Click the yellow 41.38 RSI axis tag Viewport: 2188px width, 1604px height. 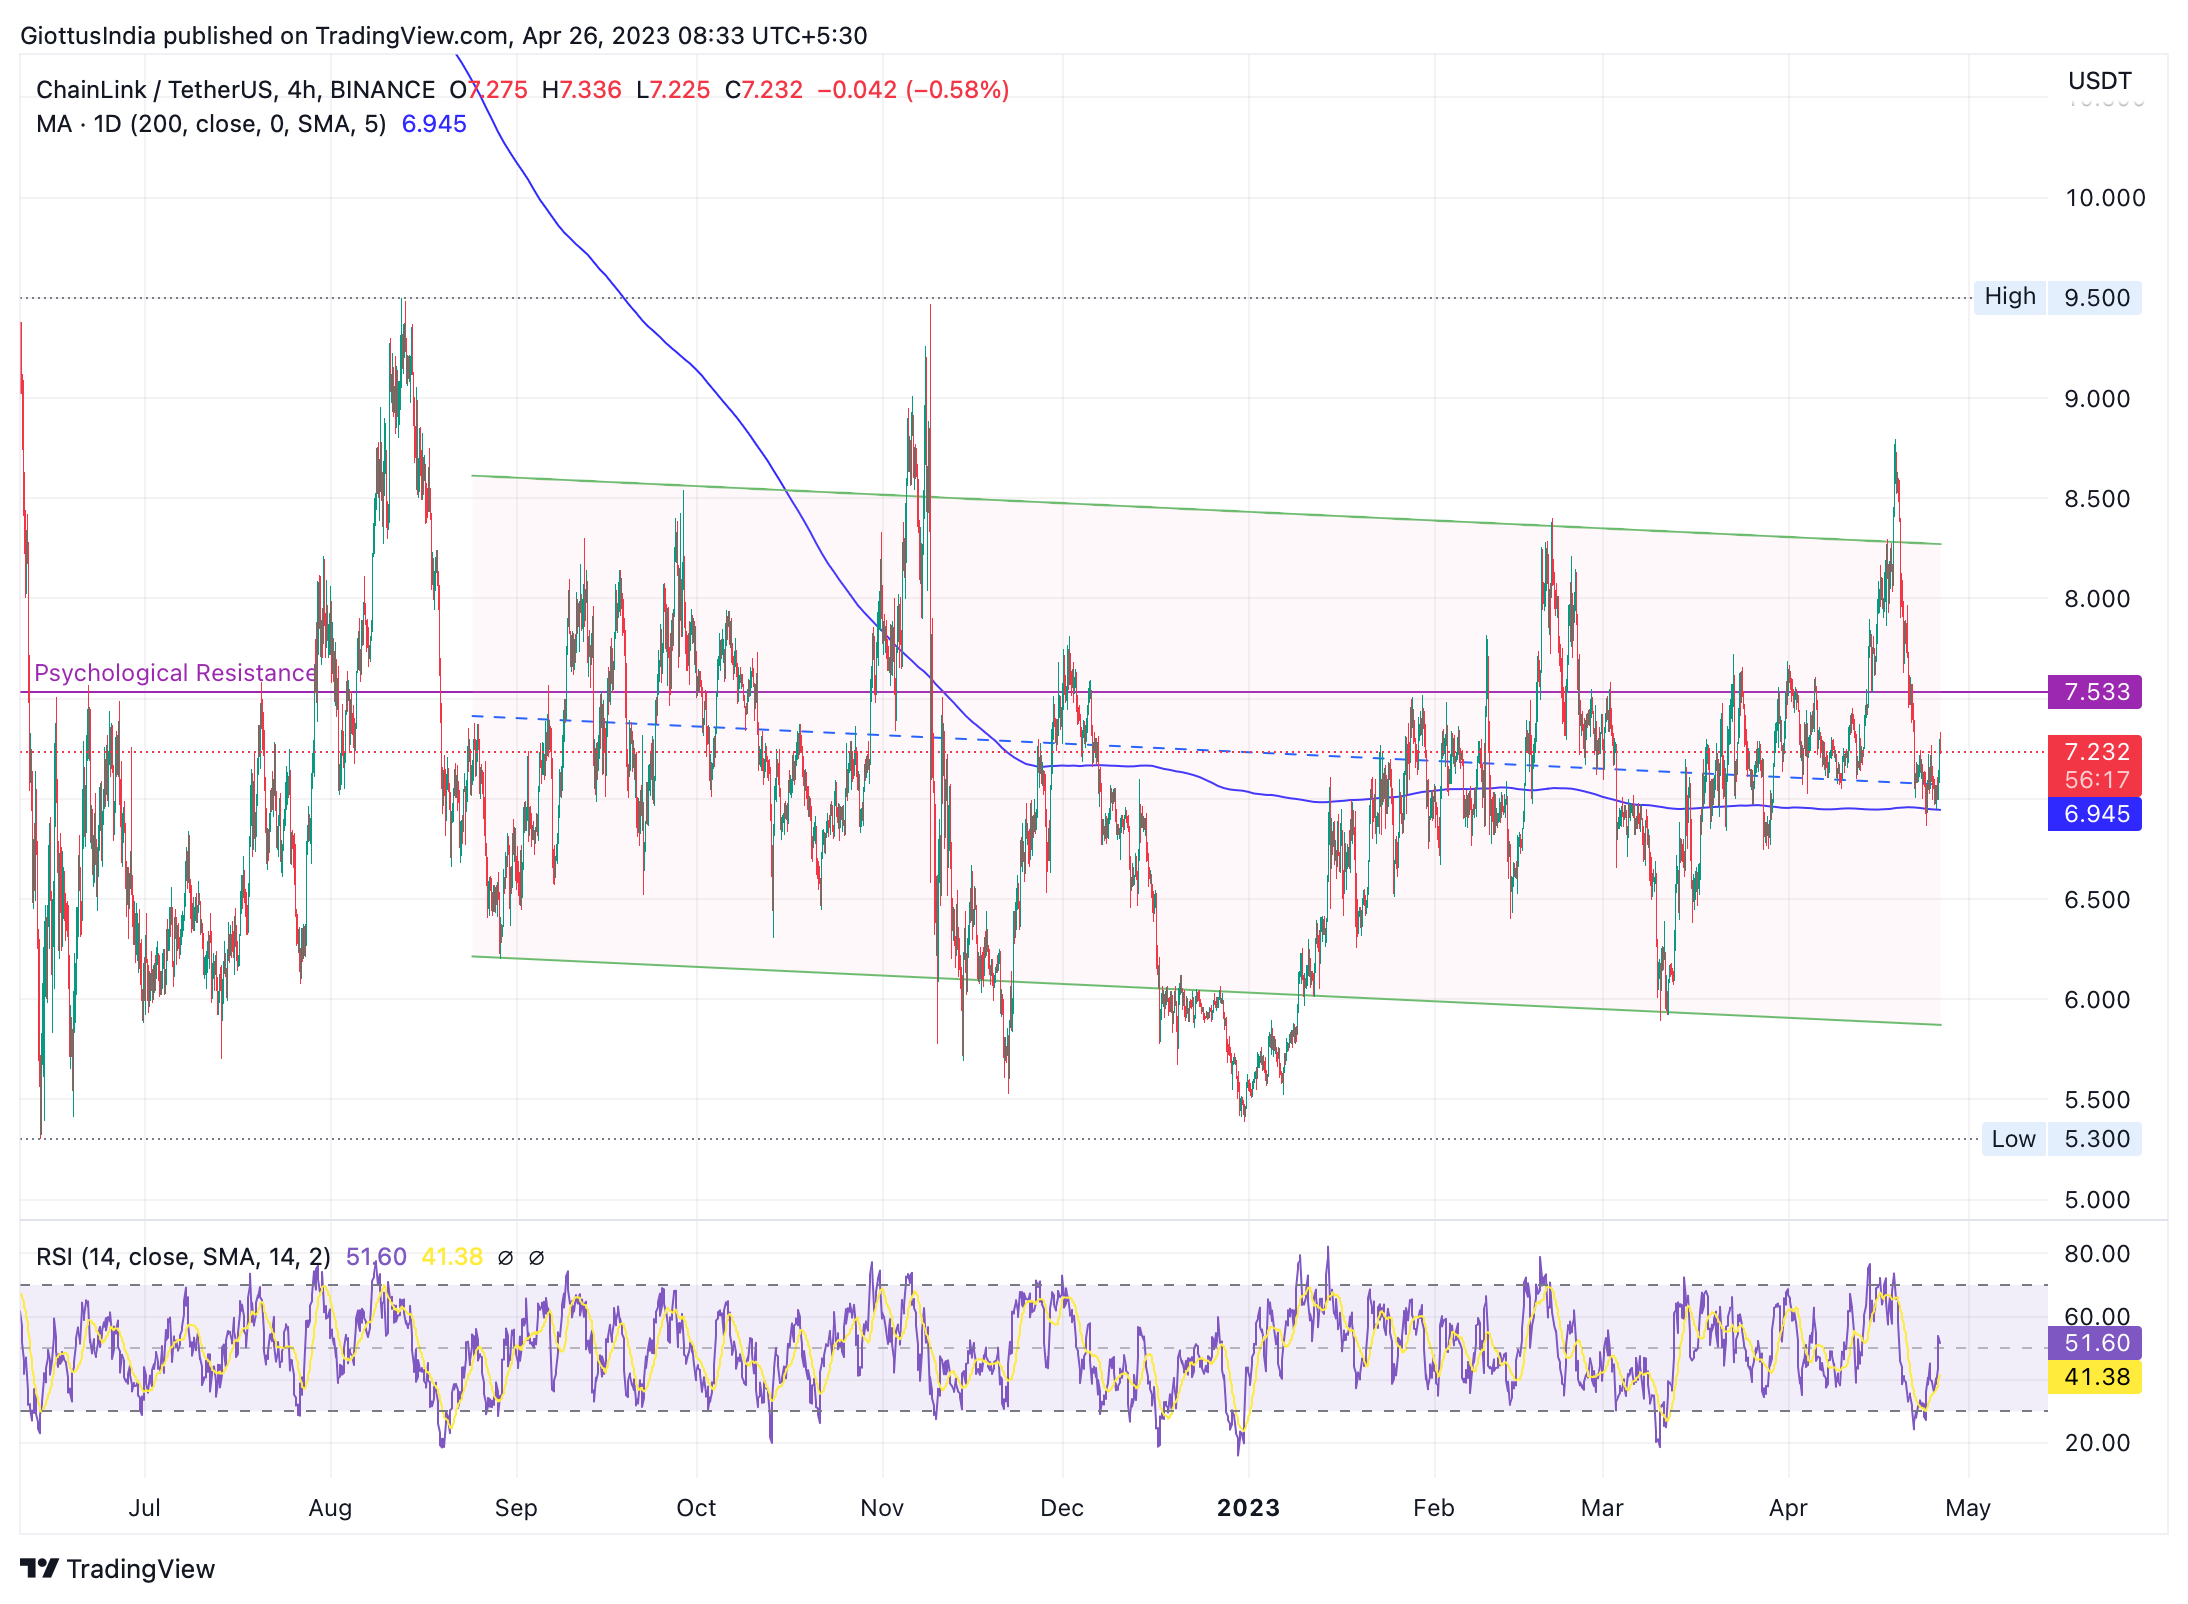pyautogui.click(x=2095, y=1377)
